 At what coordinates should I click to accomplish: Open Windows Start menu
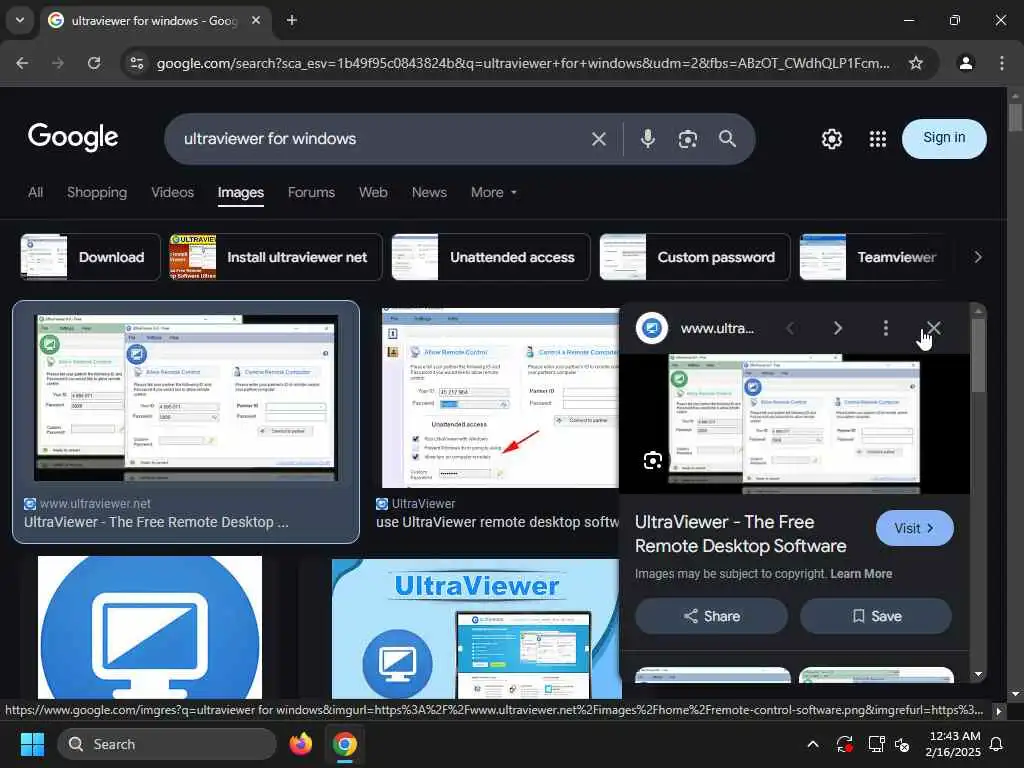click(32, 744)
